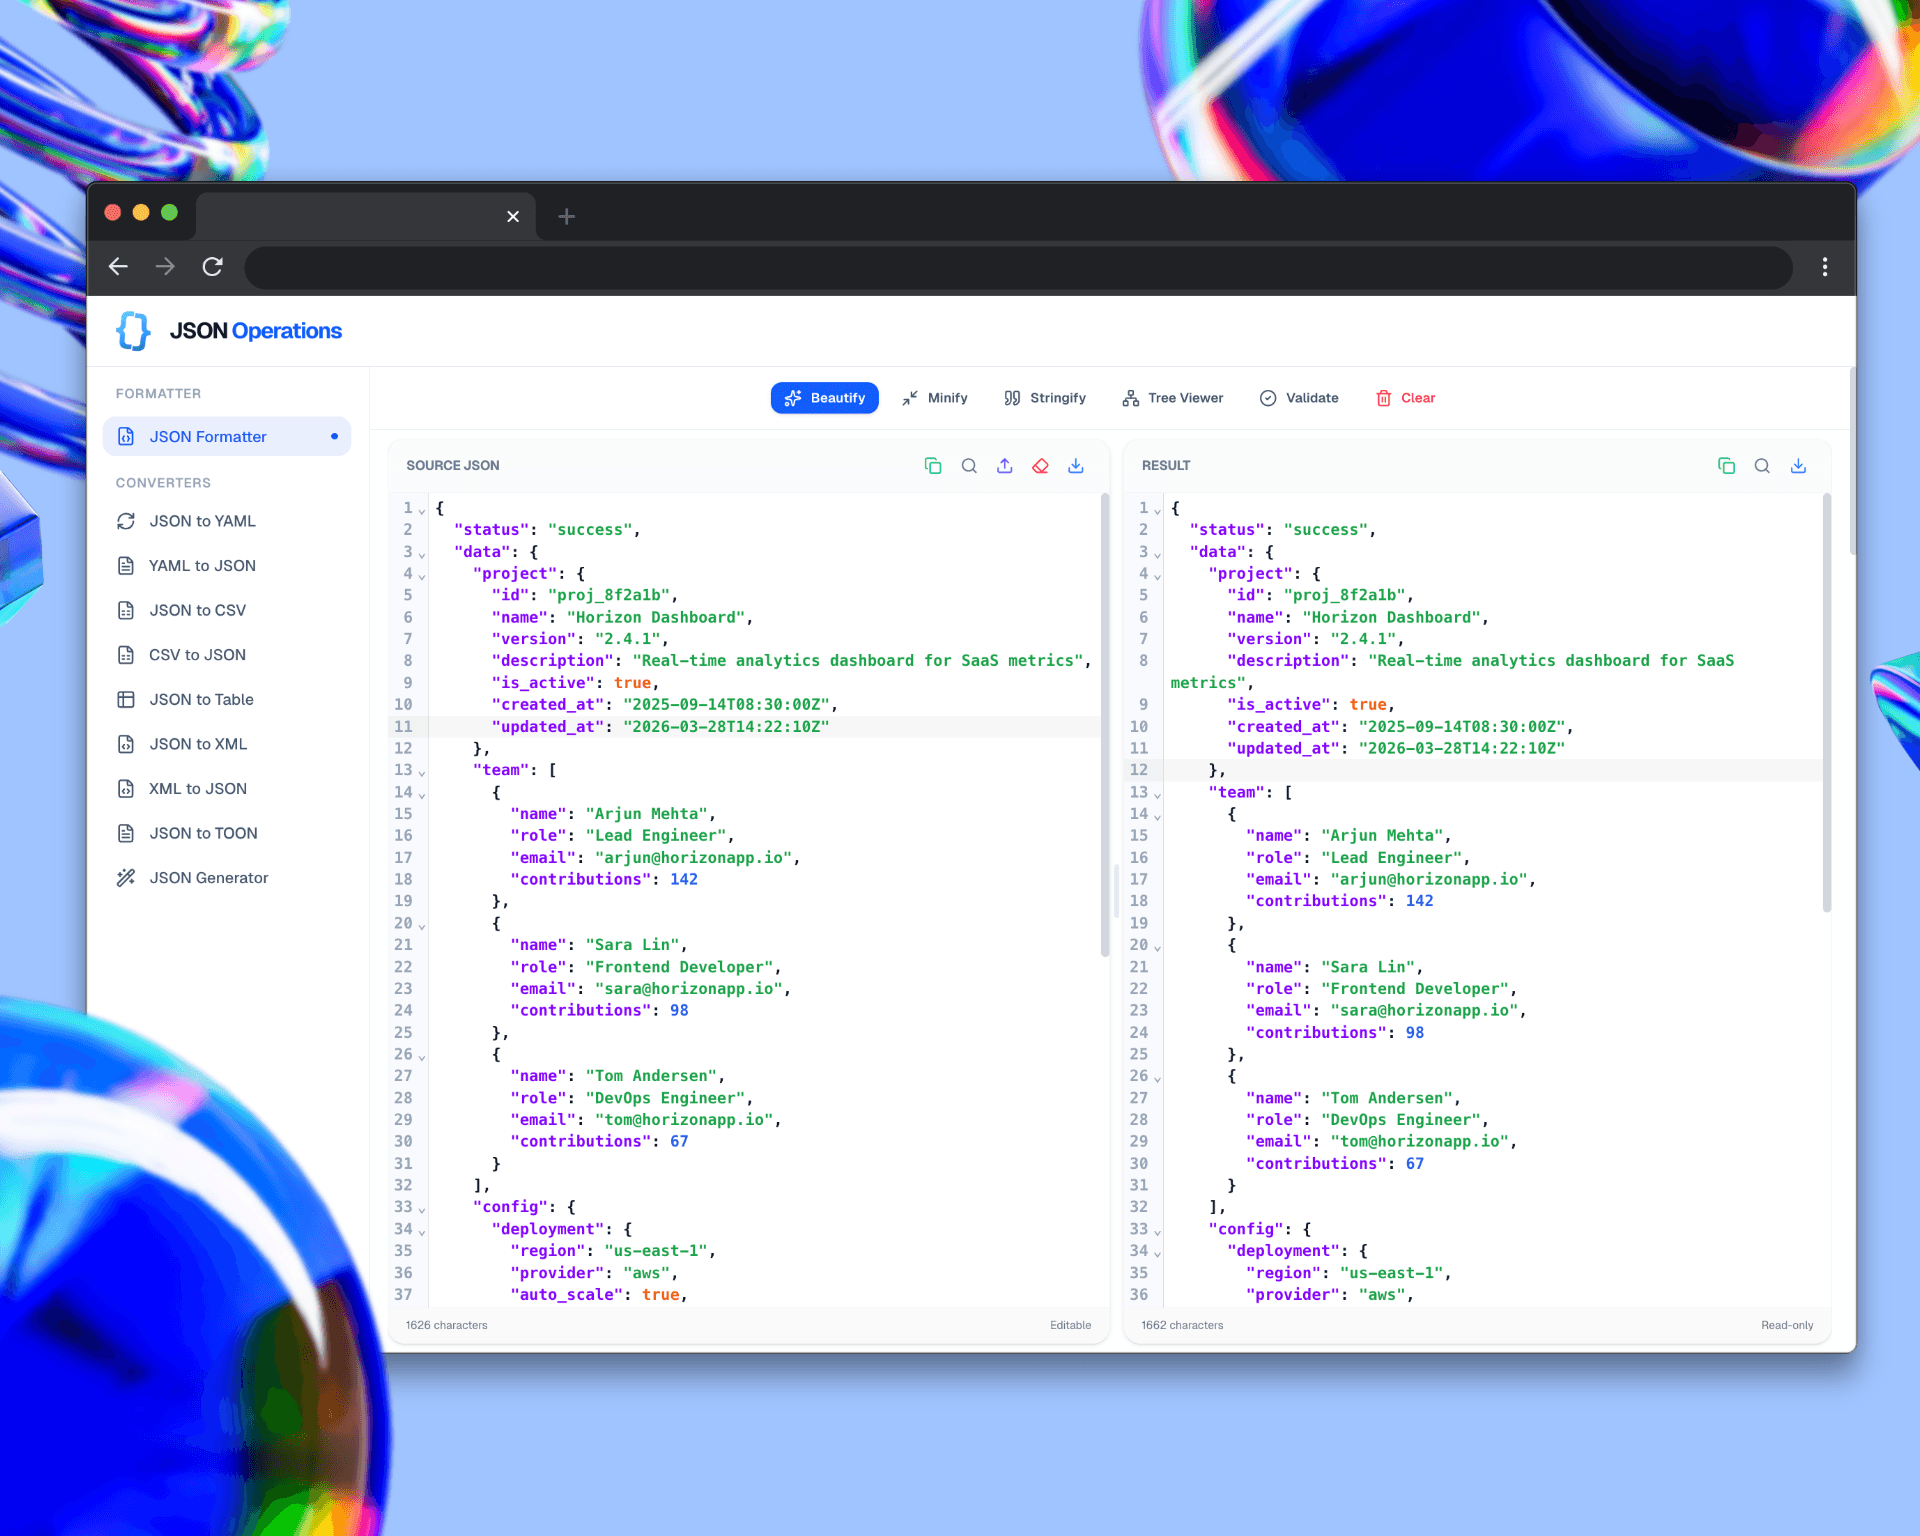Download the Source JSON file
This screenshot has width=1920, height=1536.
1076,466
